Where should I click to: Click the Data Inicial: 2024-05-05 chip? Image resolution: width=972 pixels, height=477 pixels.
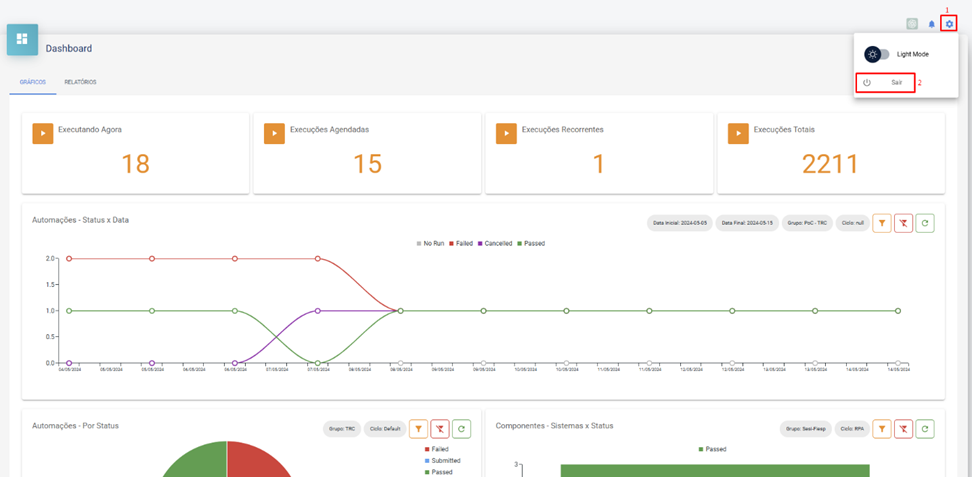coord(680,223)
